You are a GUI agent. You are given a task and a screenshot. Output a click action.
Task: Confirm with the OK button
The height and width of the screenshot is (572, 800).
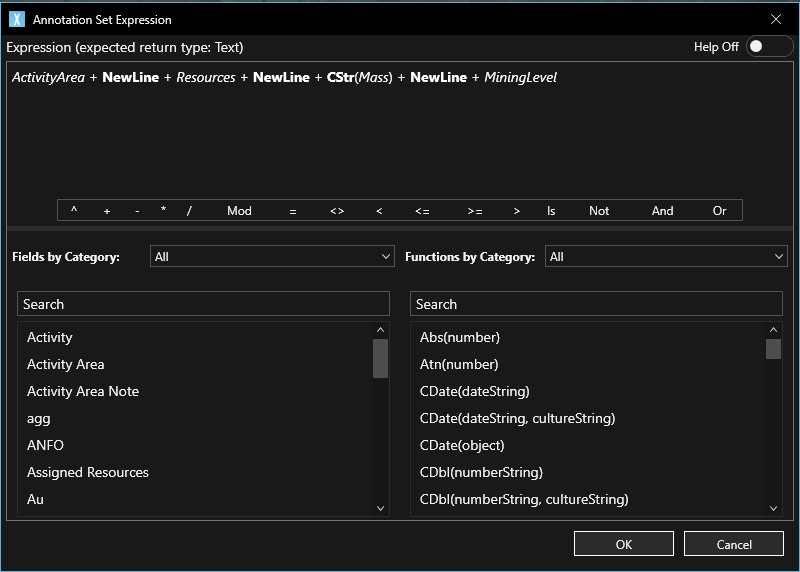623,544
